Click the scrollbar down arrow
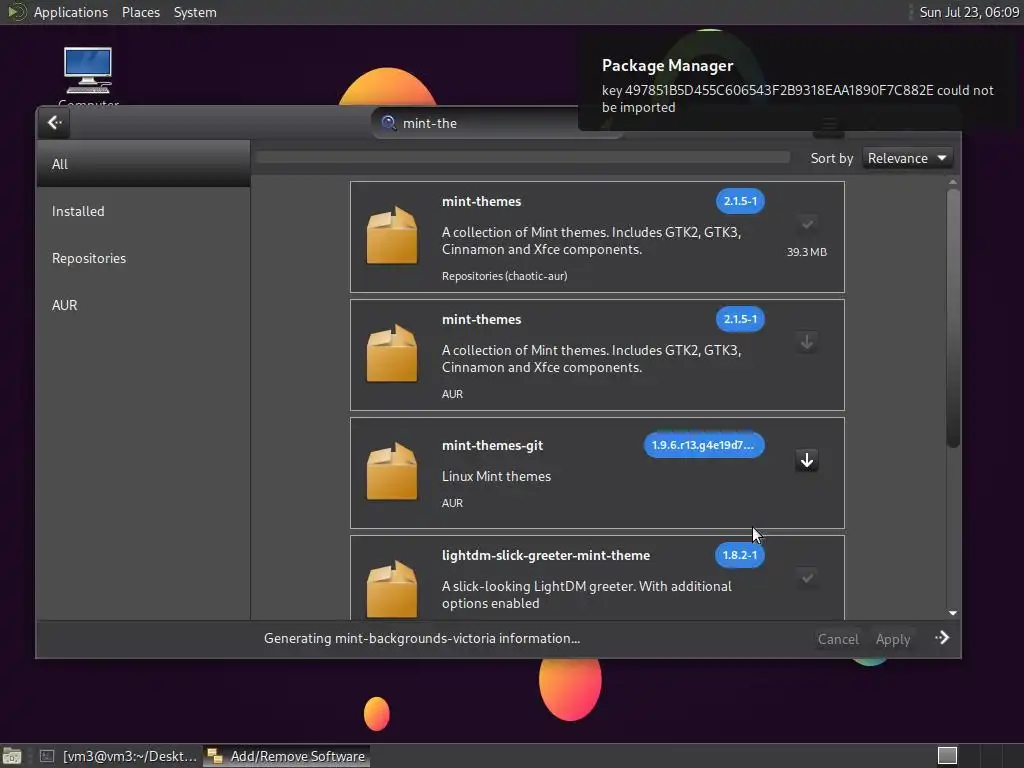1024x768 pixels. point(953,613)
